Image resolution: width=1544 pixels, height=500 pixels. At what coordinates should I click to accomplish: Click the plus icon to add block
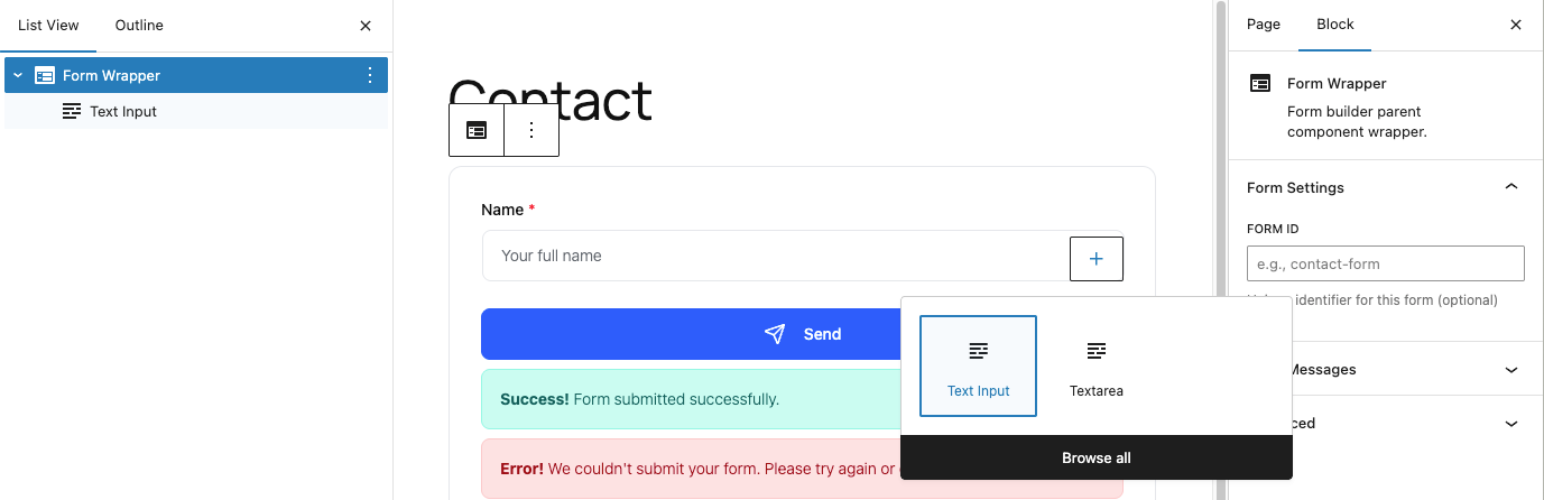click(1096, 259)
